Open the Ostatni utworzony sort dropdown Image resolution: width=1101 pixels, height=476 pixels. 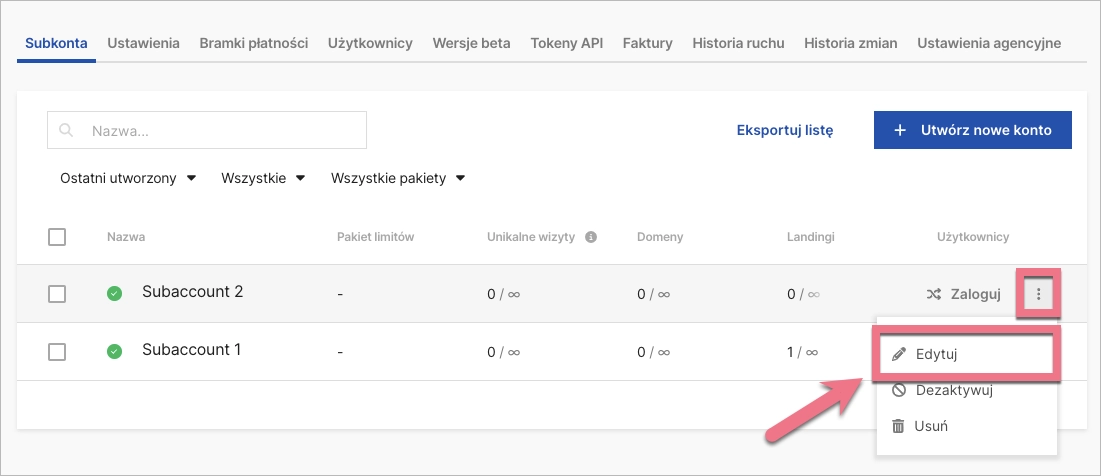[128, 178]
